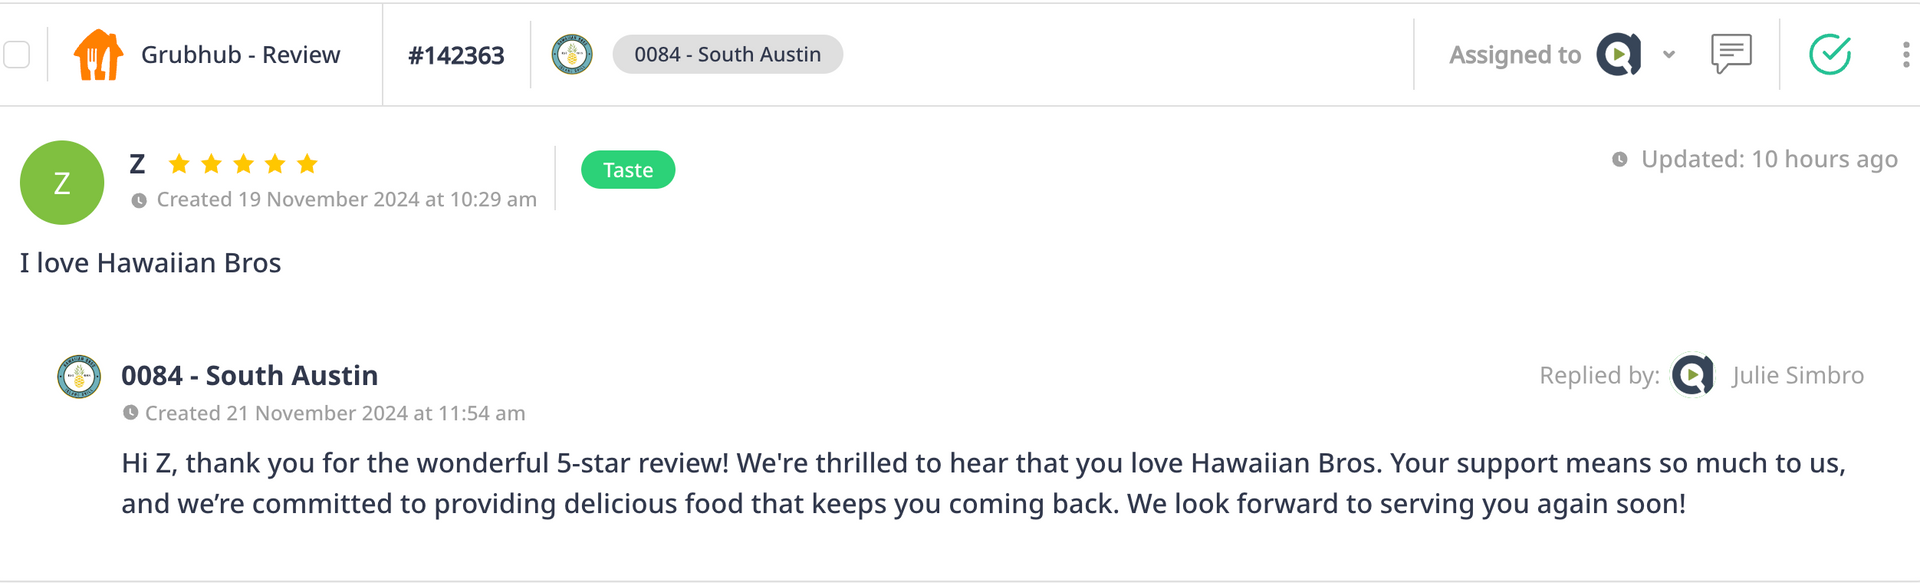Click the assigned user avatar in the header

(x=1618, y=55)
